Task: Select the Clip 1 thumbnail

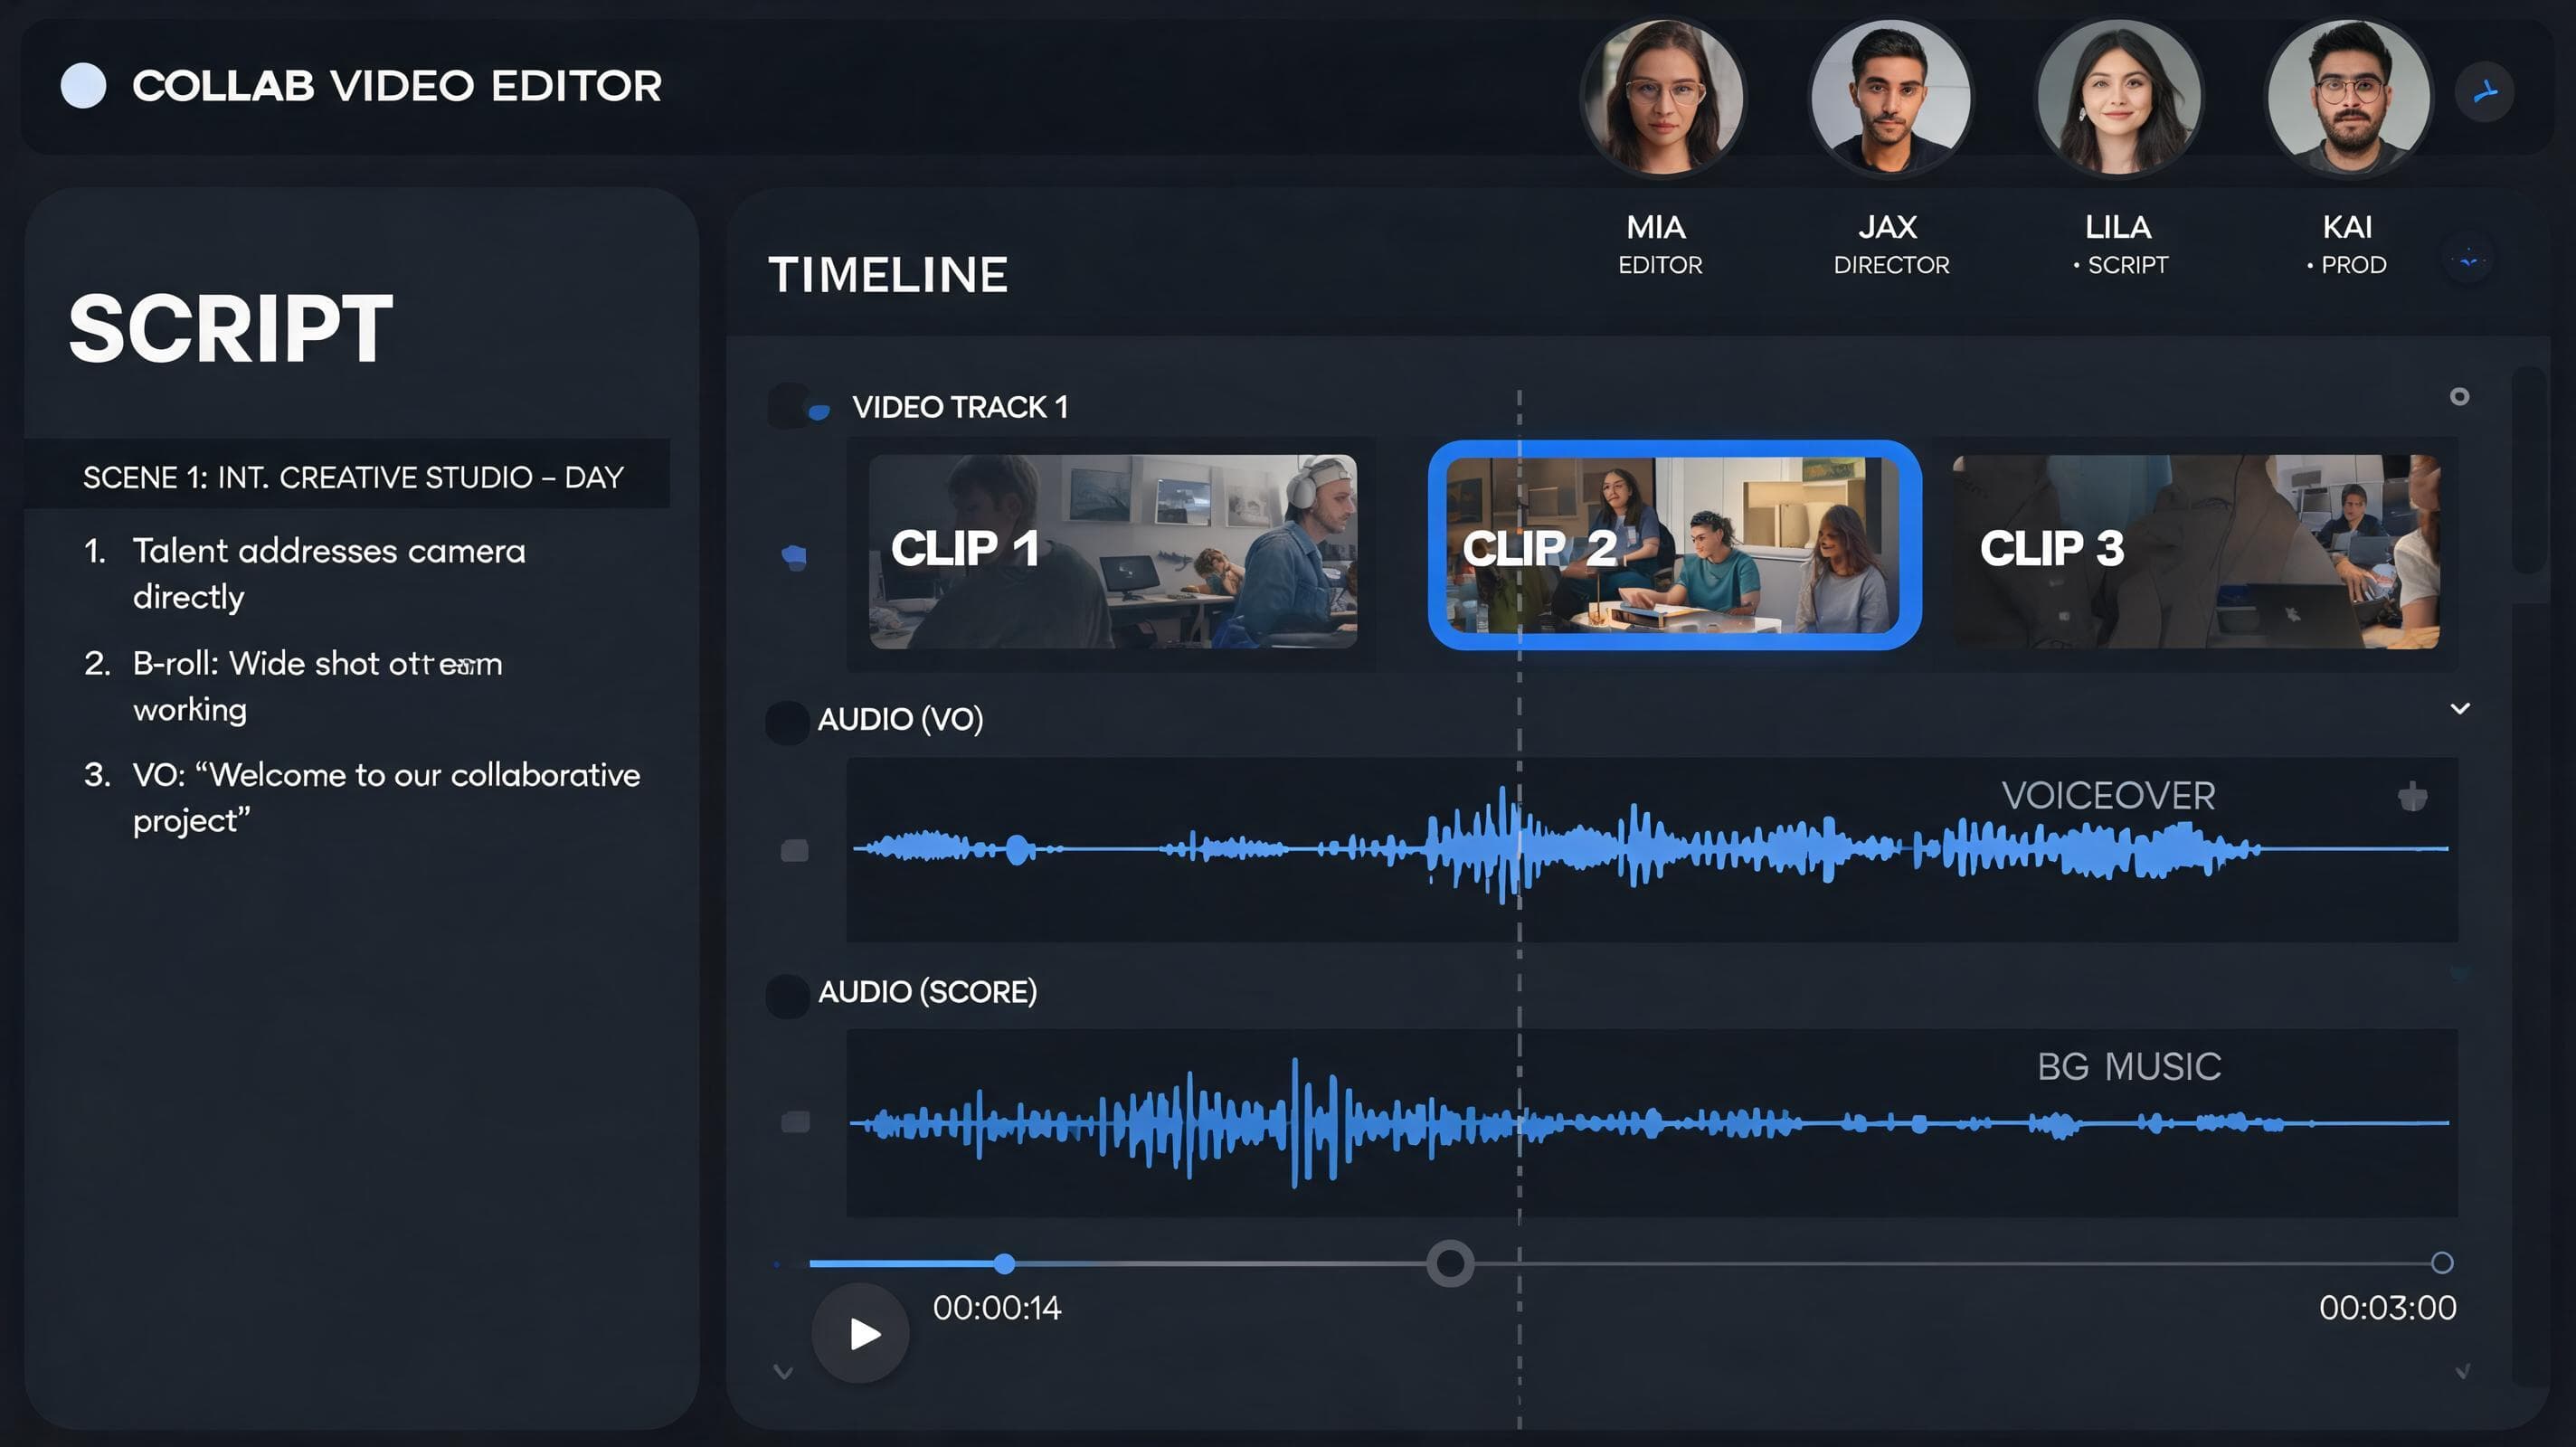Action: [1112, 551]
